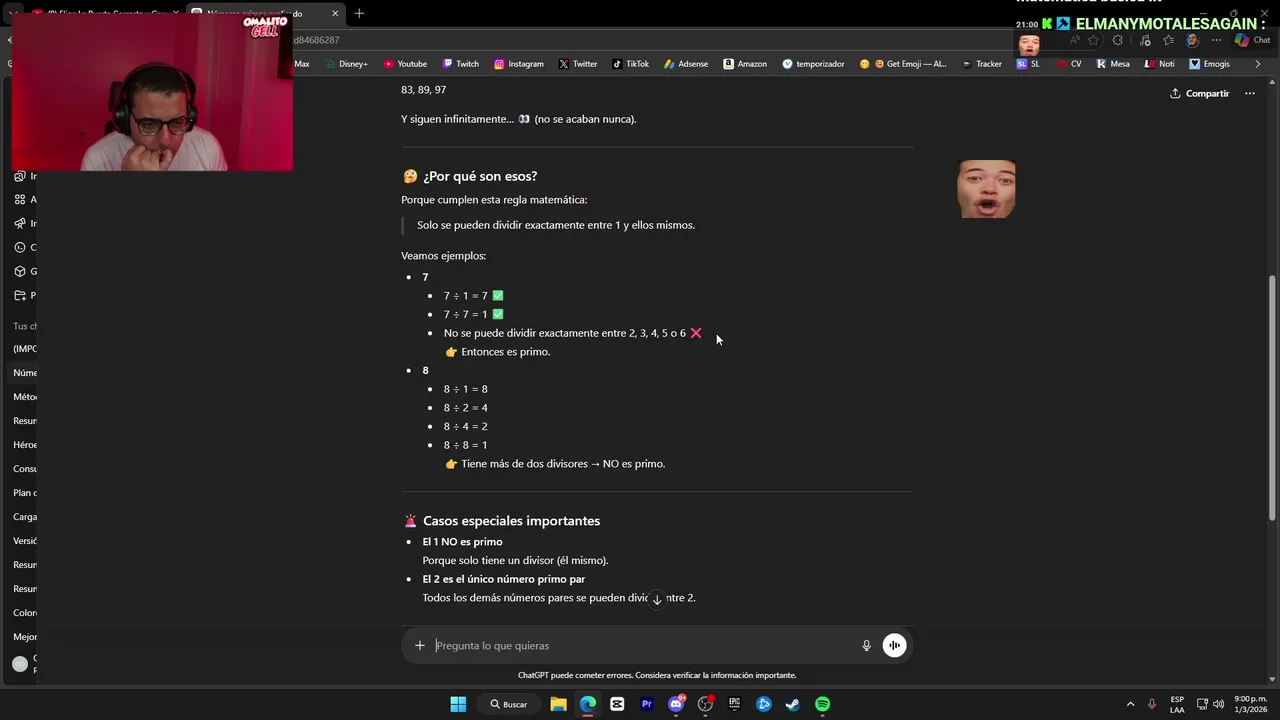The image size is (1280, 720).
Task: Open the Get Emoji bookmark
Action: click(903, 64)
